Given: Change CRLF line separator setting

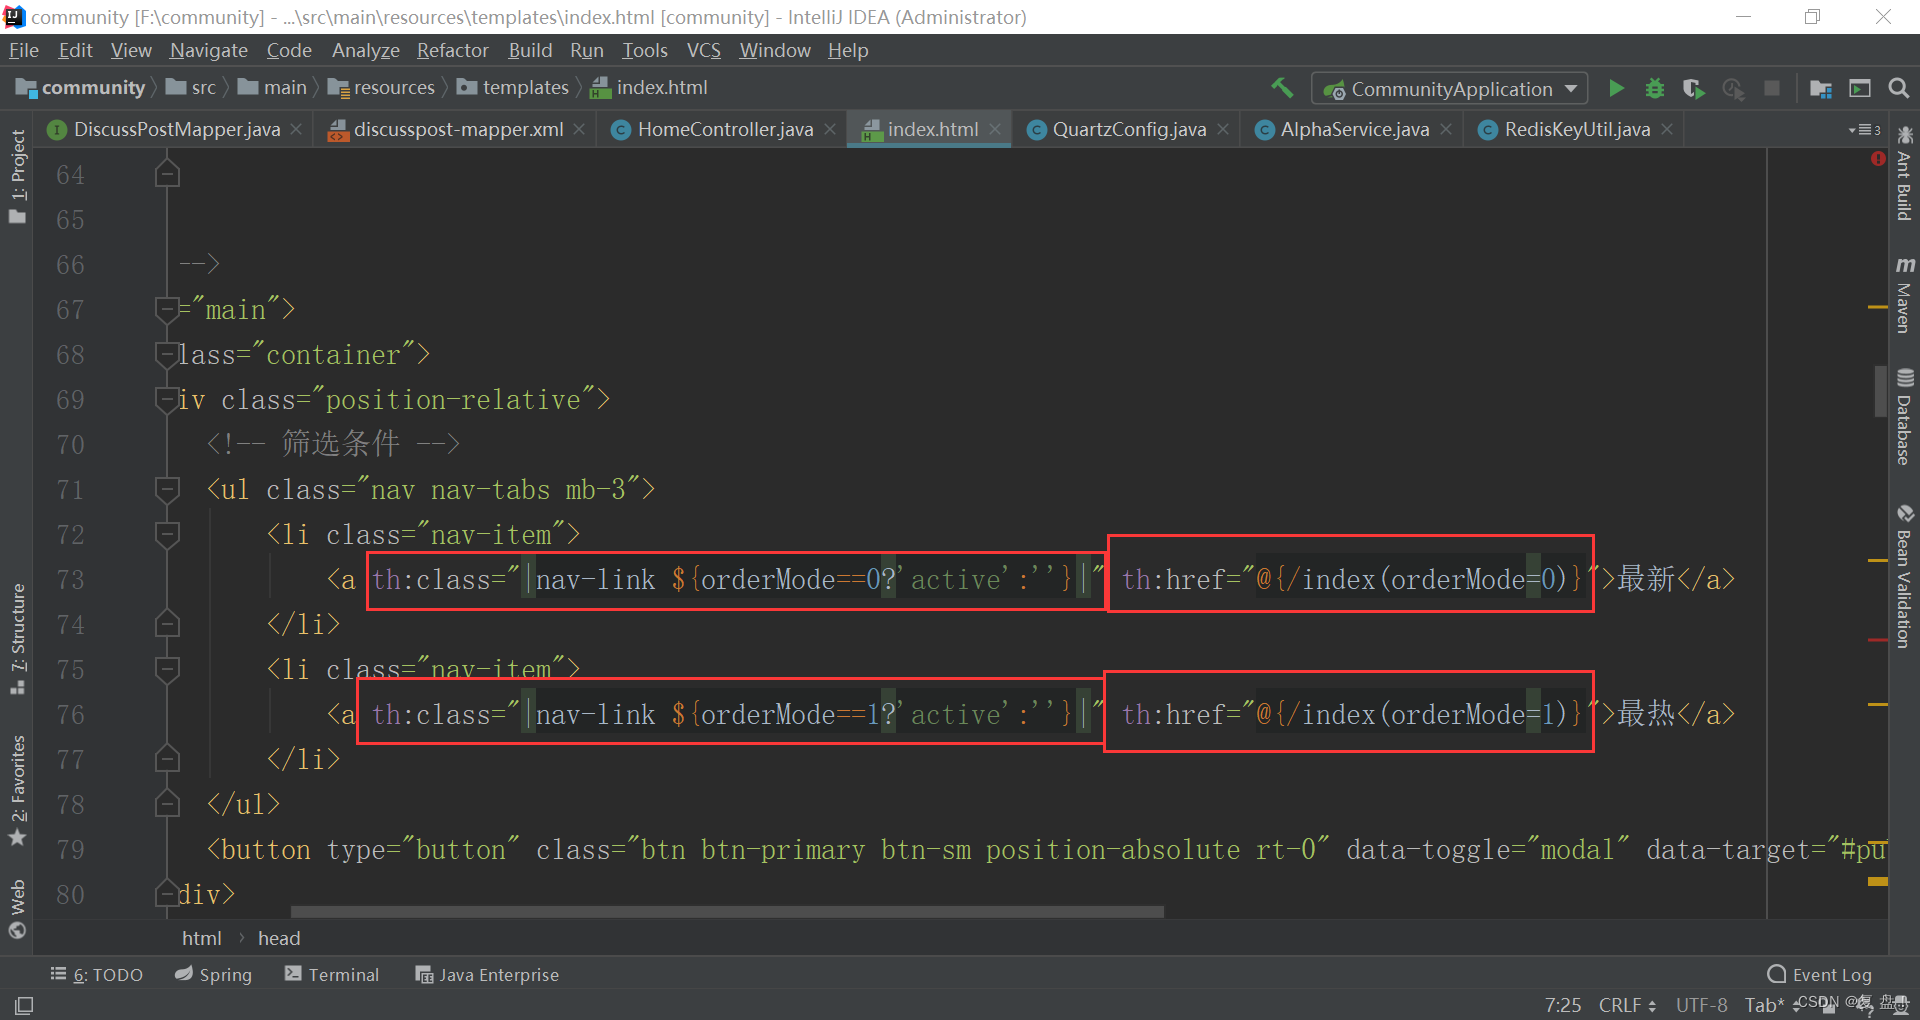Looking at the screenshot, I should 1627,1005.
